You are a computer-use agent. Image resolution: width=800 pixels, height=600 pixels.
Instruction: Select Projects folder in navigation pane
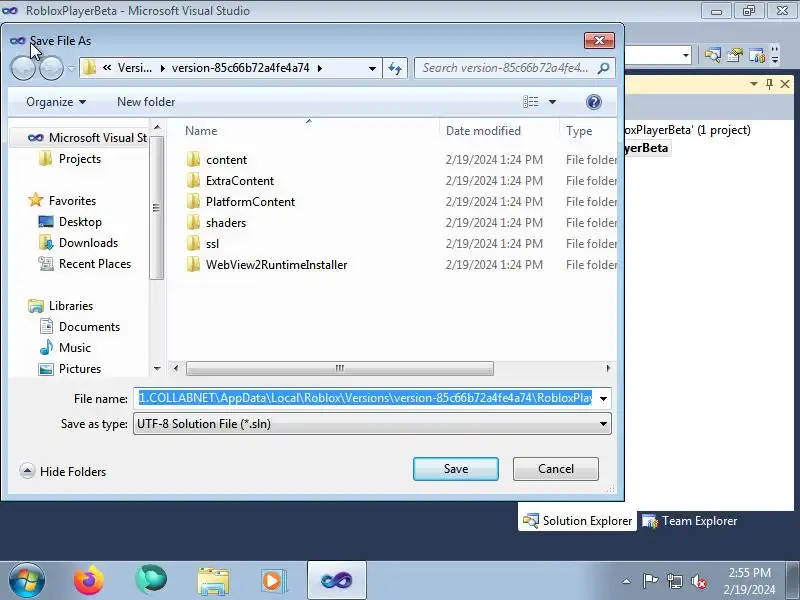tap(70, 159)
